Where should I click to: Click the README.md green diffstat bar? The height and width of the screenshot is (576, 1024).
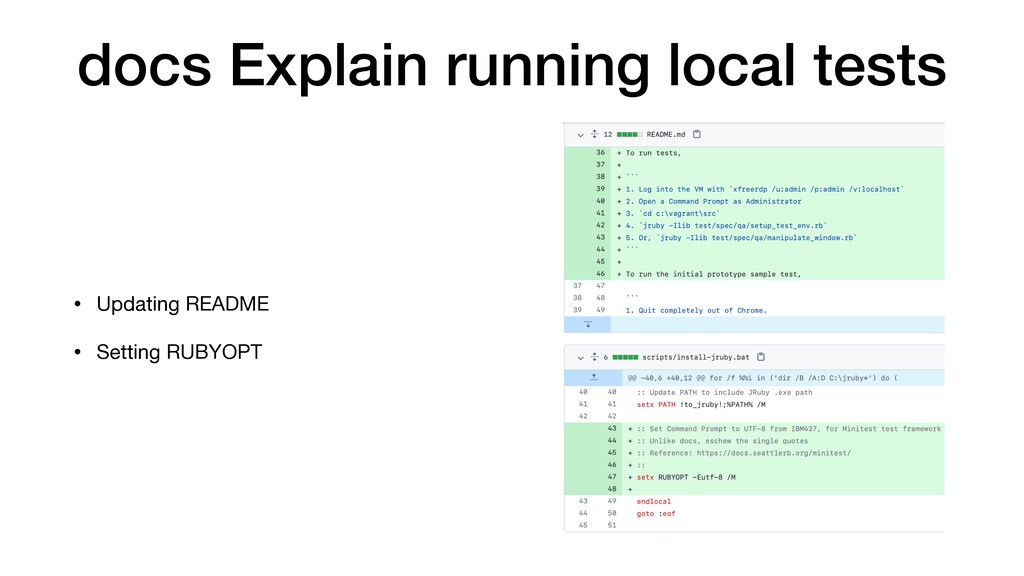[x=630, y=135]
